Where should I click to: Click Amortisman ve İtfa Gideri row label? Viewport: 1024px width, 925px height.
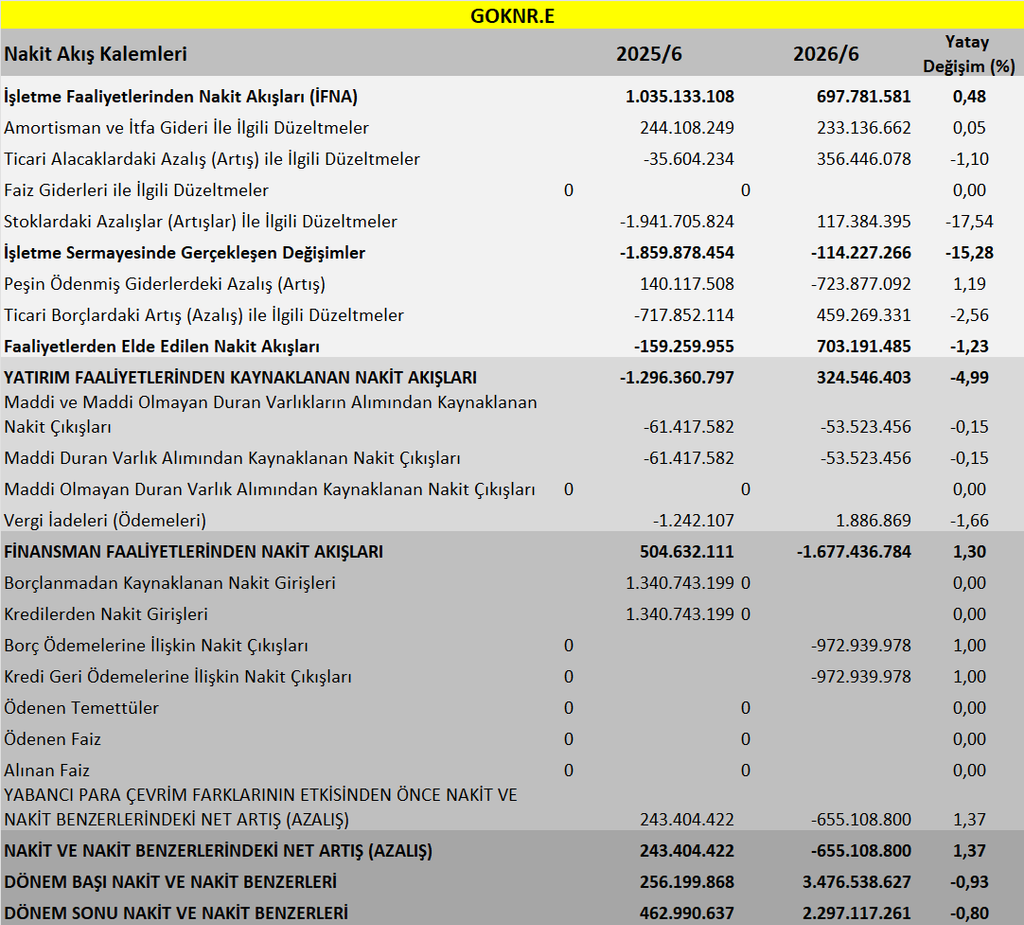pos(186,128)
